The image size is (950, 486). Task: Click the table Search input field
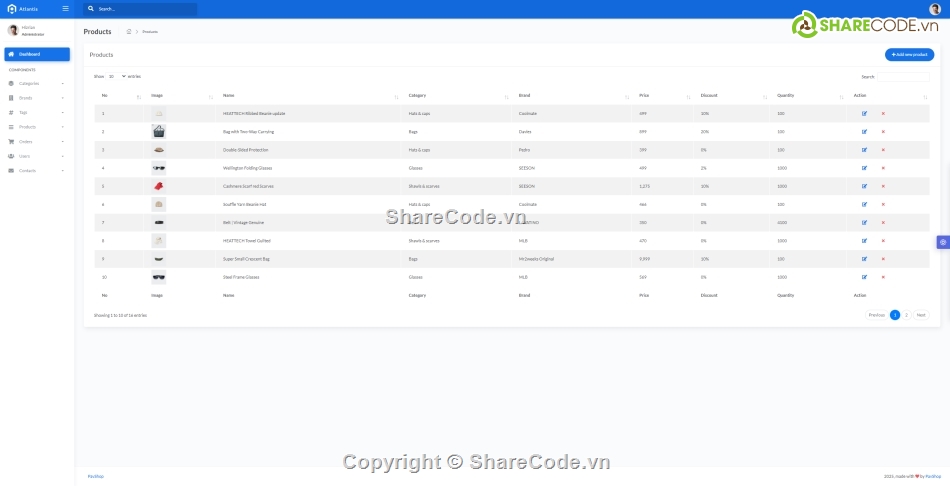(x=903, y=76)
